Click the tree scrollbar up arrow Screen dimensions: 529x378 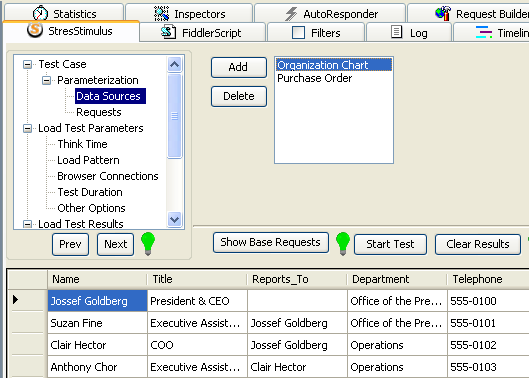[x=174, y=64]
